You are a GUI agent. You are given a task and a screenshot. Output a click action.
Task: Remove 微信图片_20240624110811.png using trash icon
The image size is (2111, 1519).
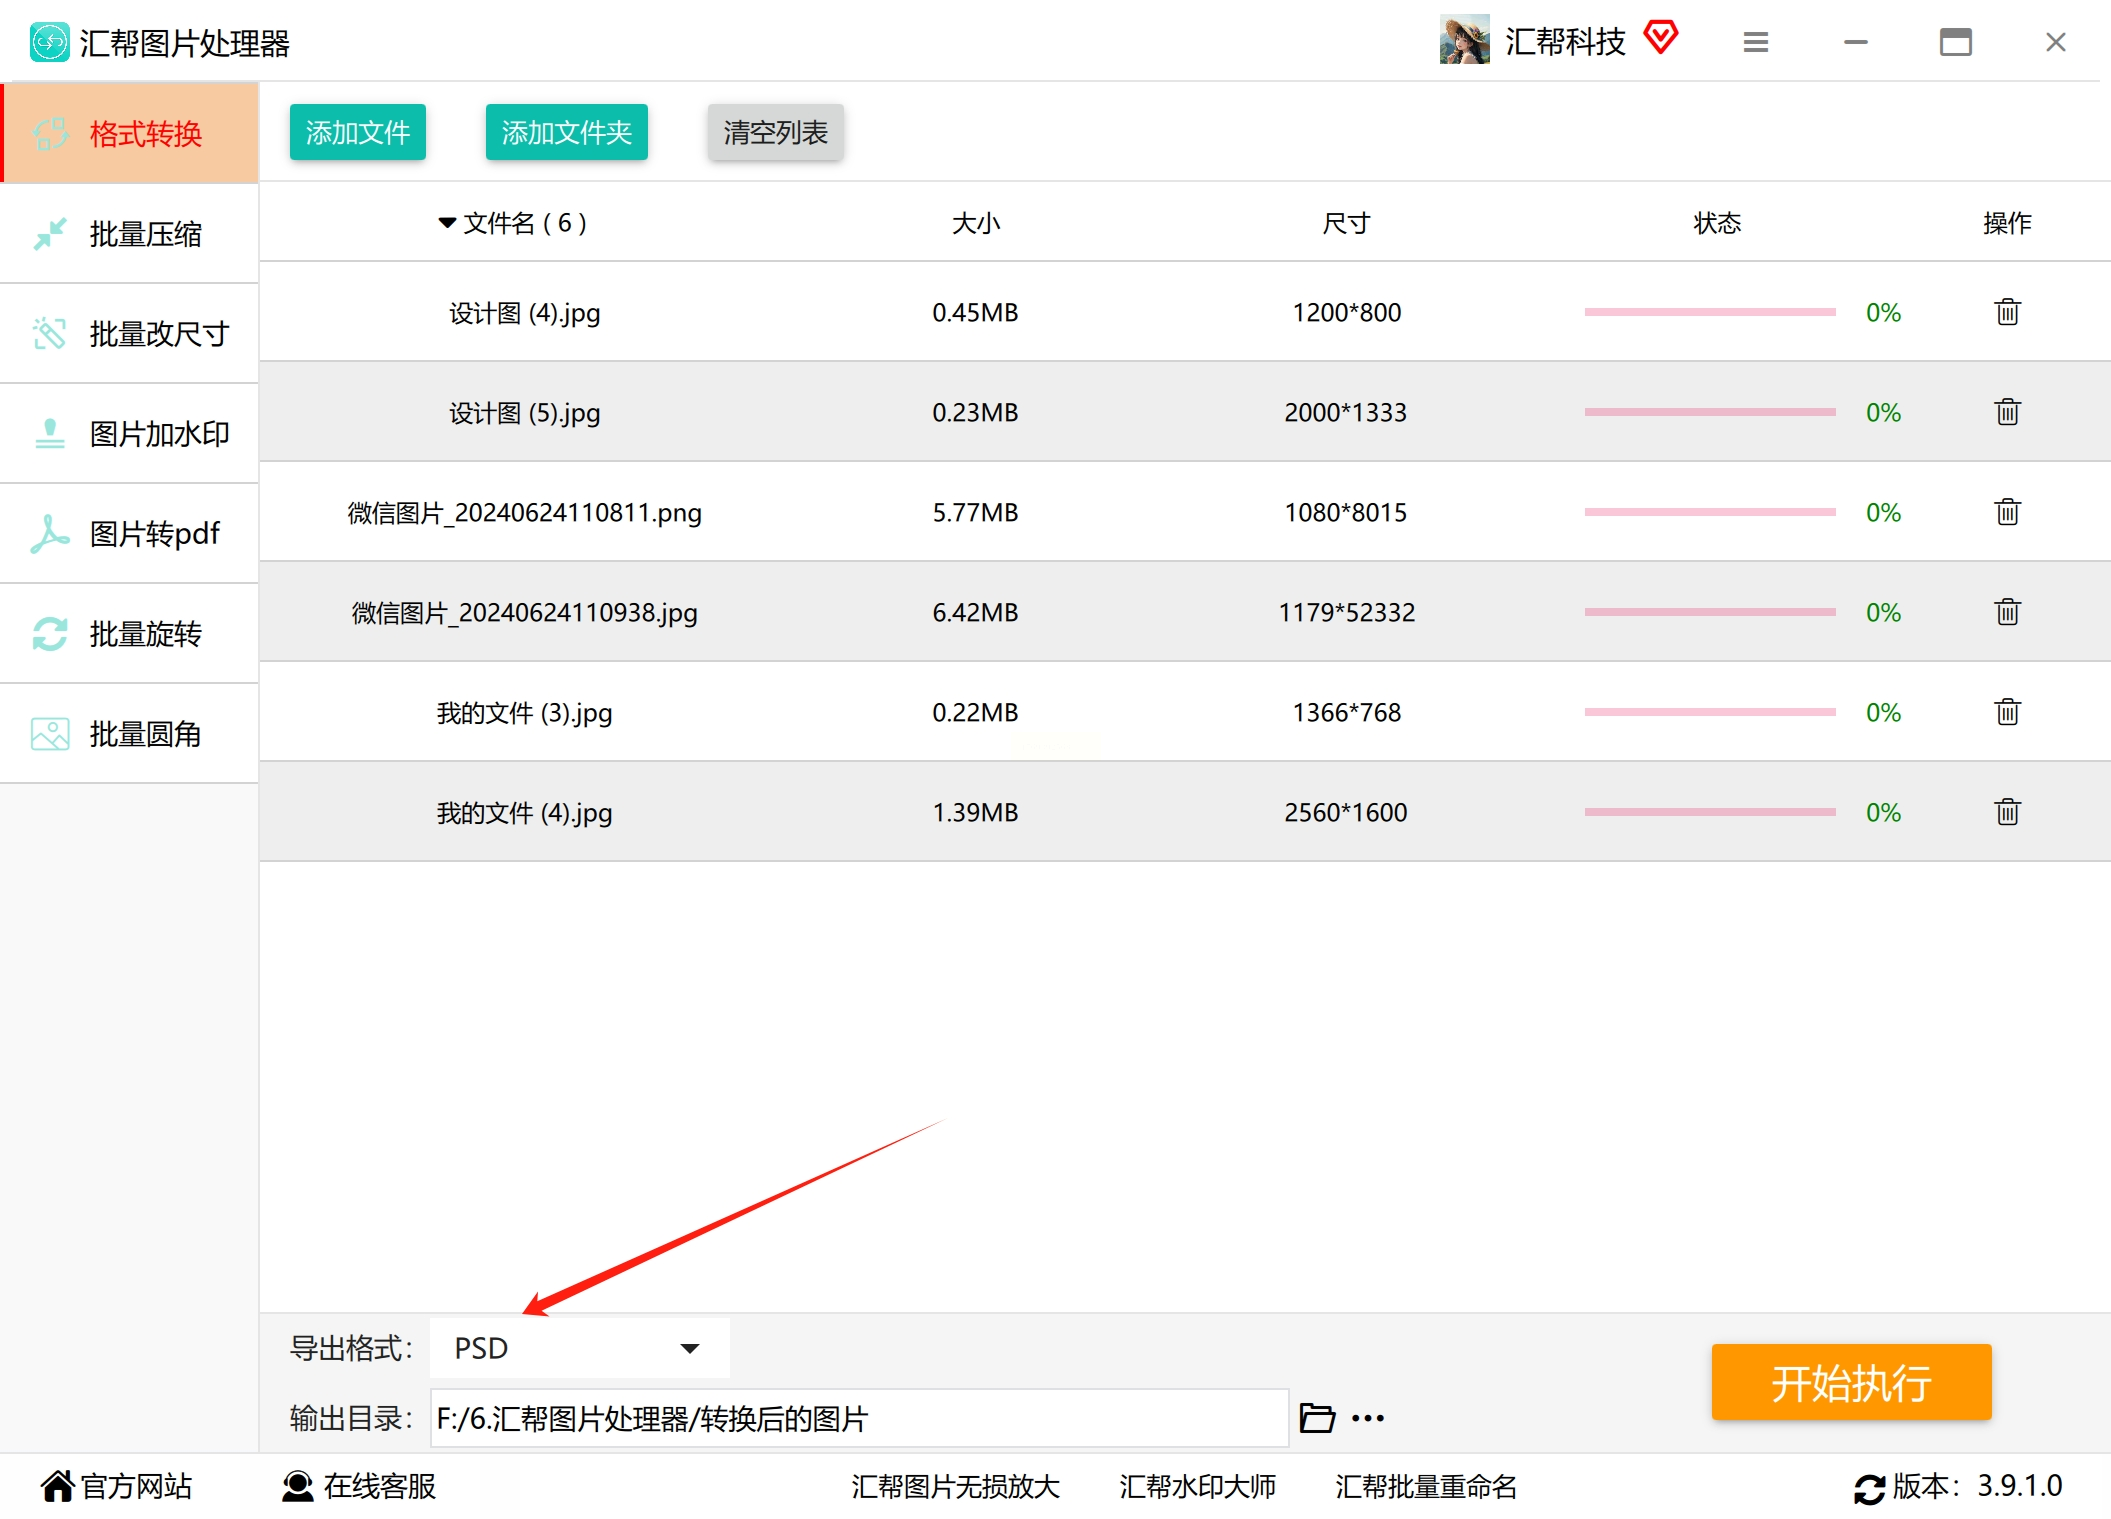tap(2007, 512)
